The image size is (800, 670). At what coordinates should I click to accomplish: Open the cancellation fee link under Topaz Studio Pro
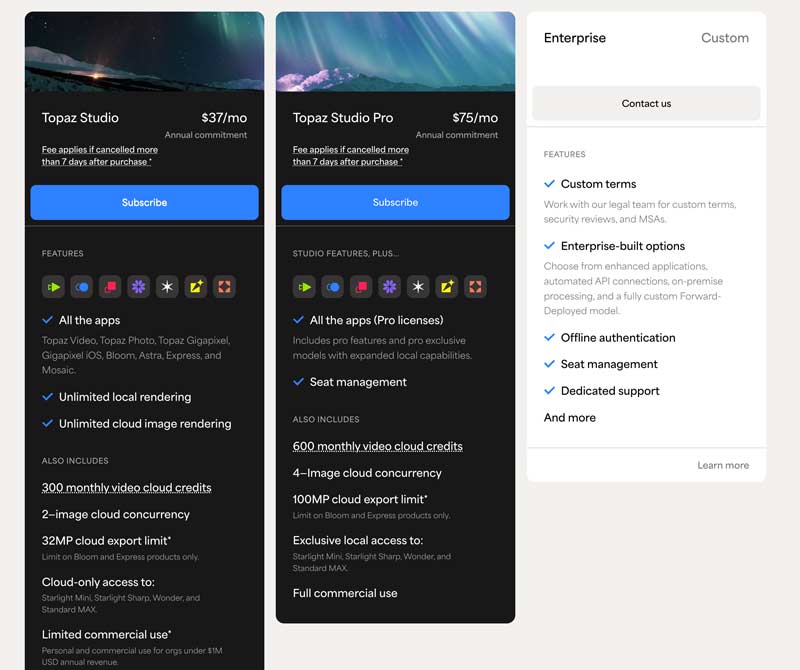(x=351, y=156)
